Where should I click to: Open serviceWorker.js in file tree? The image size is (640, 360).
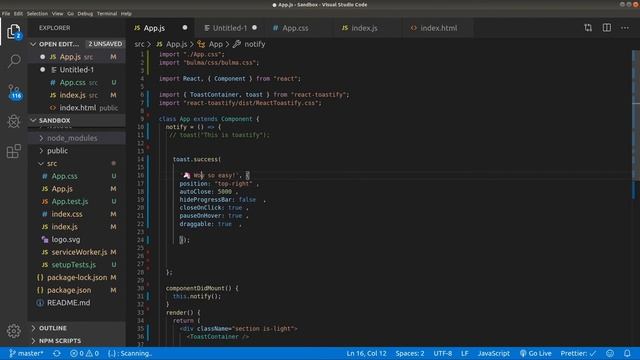[77, 252]
